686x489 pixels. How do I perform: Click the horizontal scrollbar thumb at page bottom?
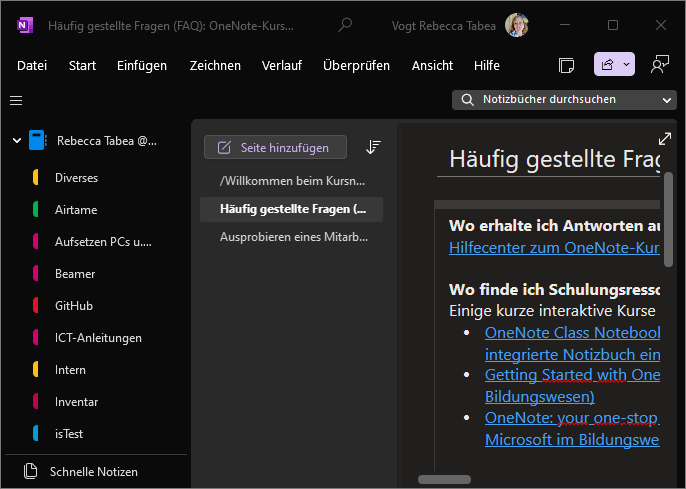click(444, 479)
